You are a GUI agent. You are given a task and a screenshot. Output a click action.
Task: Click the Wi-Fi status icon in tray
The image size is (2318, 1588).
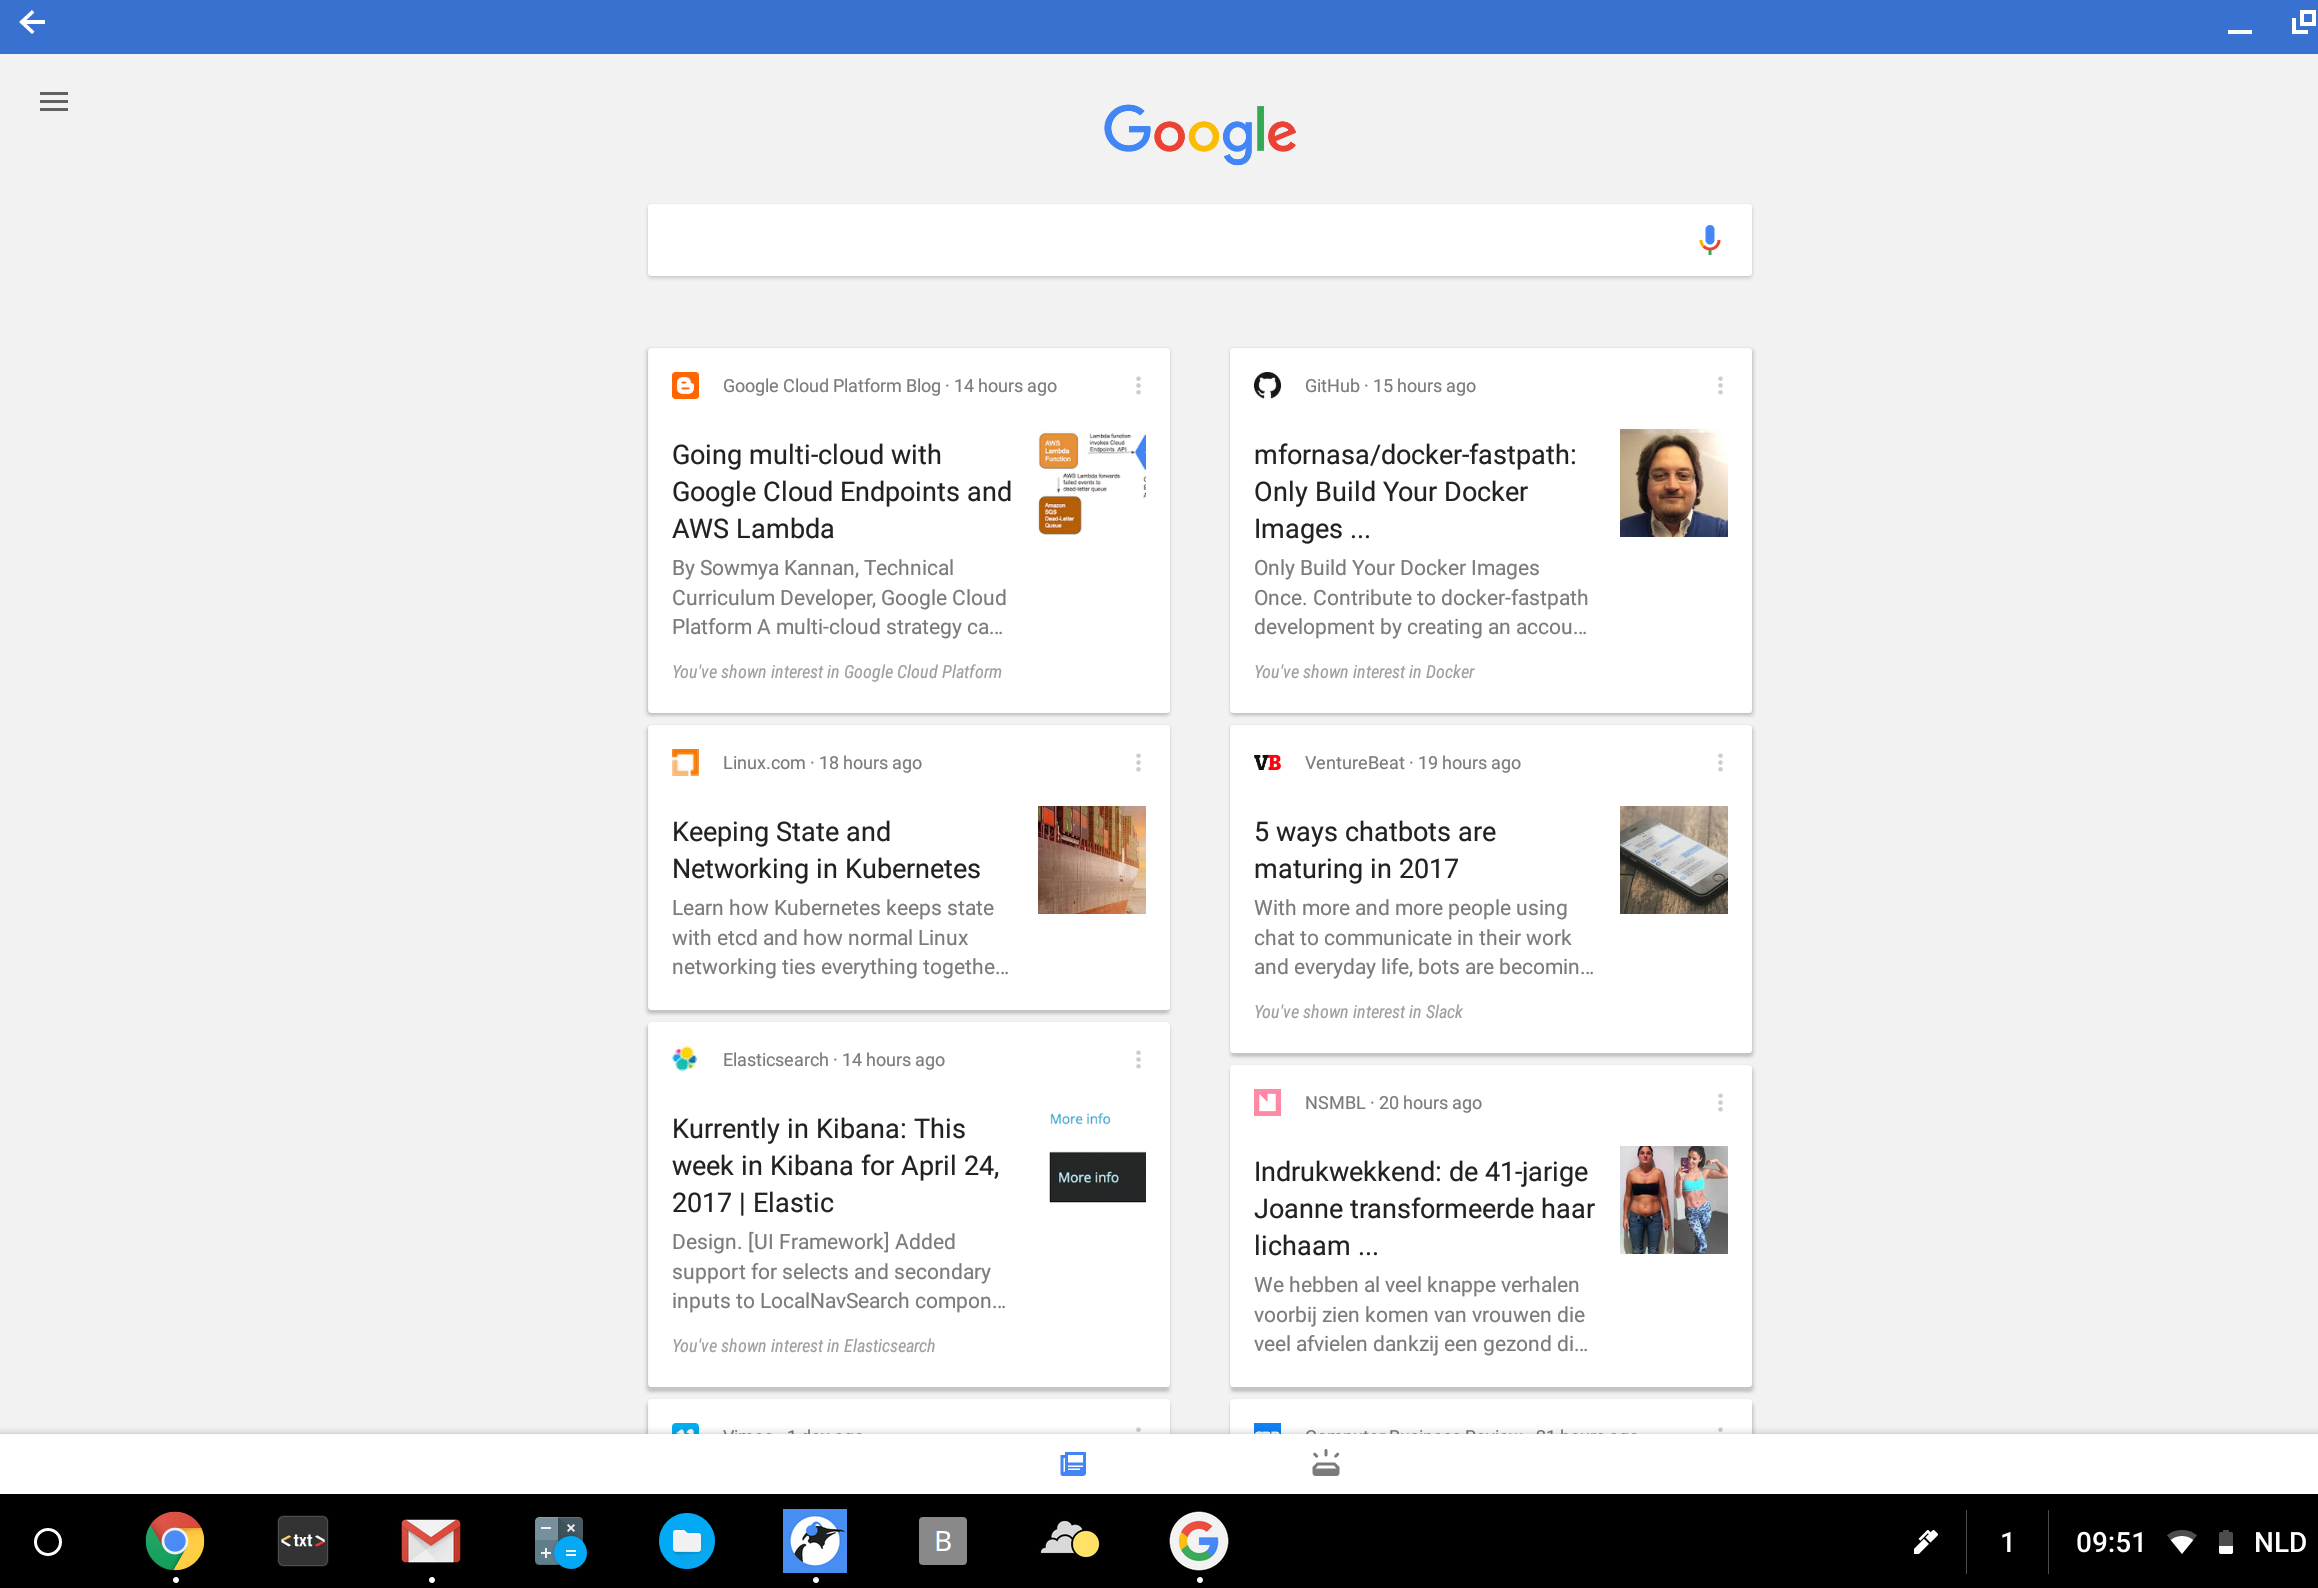pos(2182,1542)
